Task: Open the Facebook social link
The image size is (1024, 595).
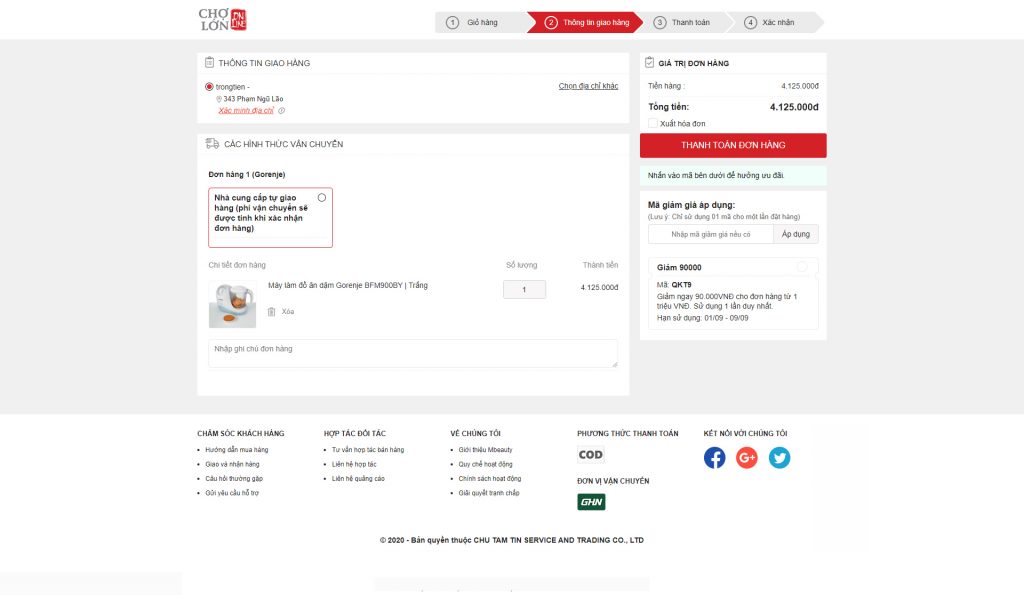Action: 714,458
